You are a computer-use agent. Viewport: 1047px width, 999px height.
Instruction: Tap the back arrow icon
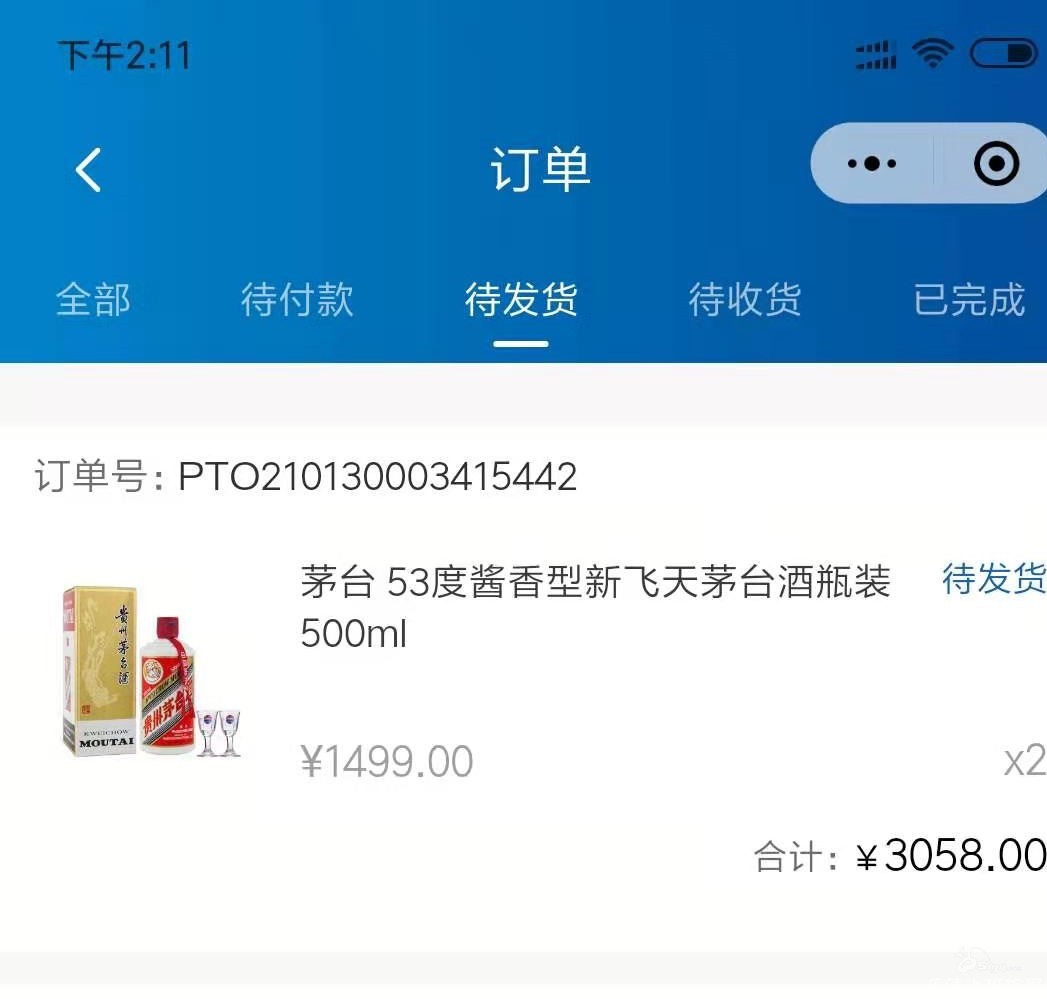(x=88, y=170)
